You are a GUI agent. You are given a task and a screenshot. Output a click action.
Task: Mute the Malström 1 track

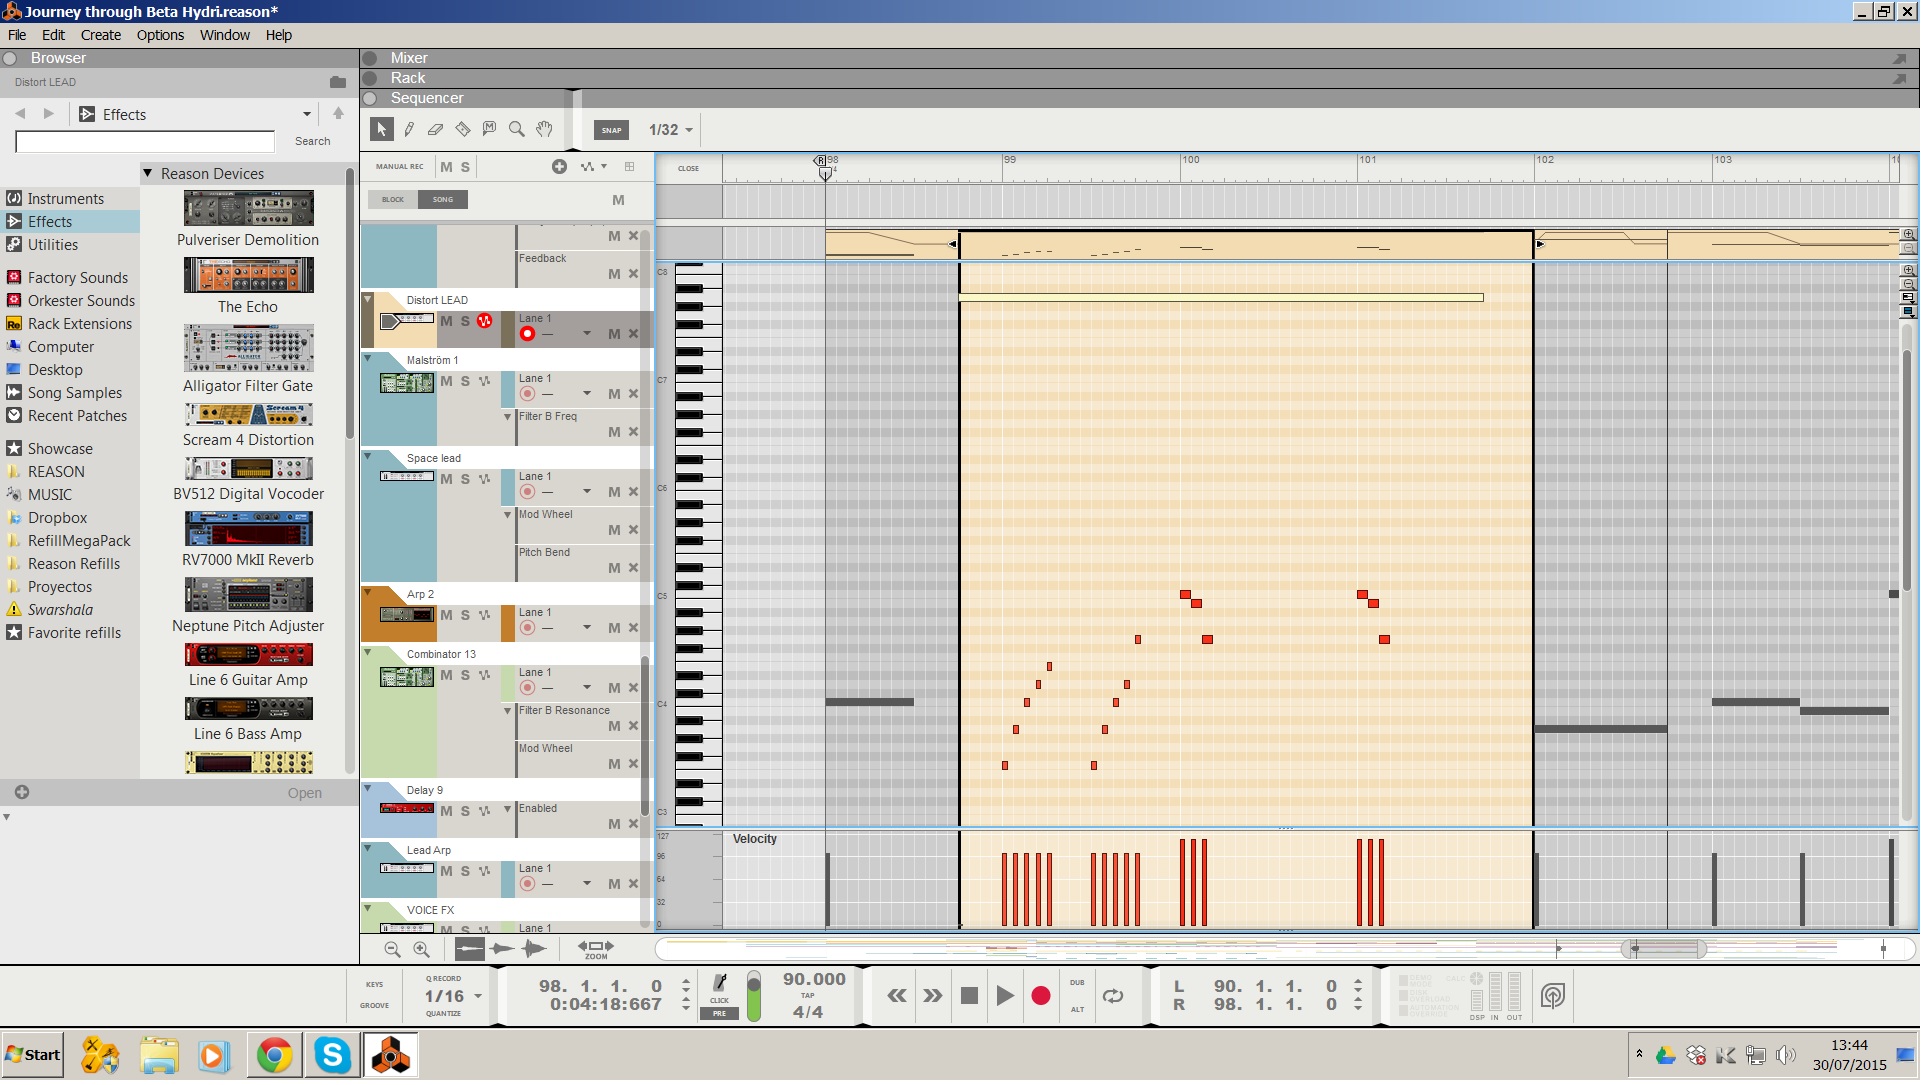tap(447, 382)
